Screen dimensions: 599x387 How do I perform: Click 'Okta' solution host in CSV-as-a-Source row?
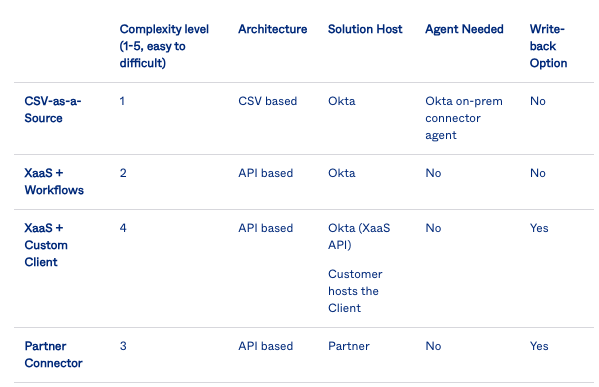pos(342,101)
